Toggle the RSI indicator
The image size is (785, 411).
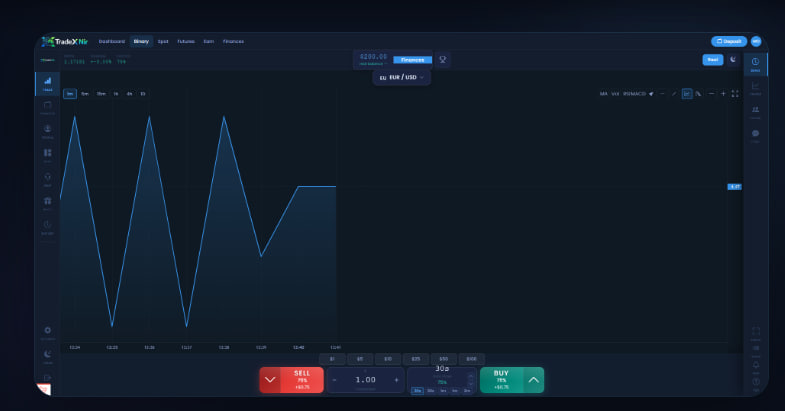[626, 94]
